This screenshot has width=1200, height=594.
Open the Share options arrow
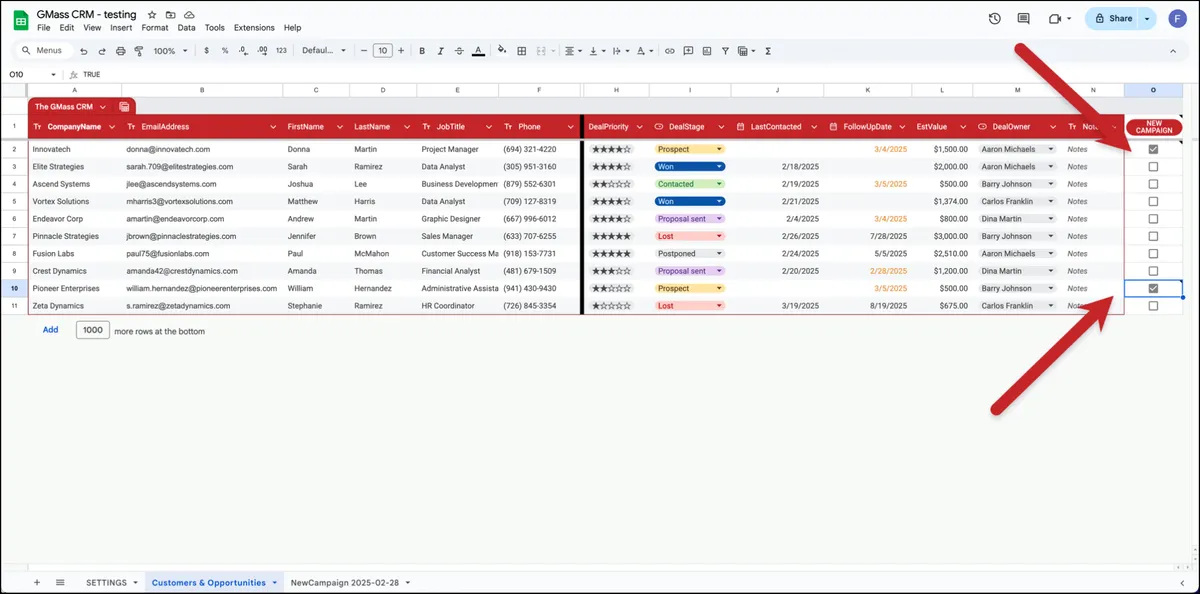[x=1147, y=18]
